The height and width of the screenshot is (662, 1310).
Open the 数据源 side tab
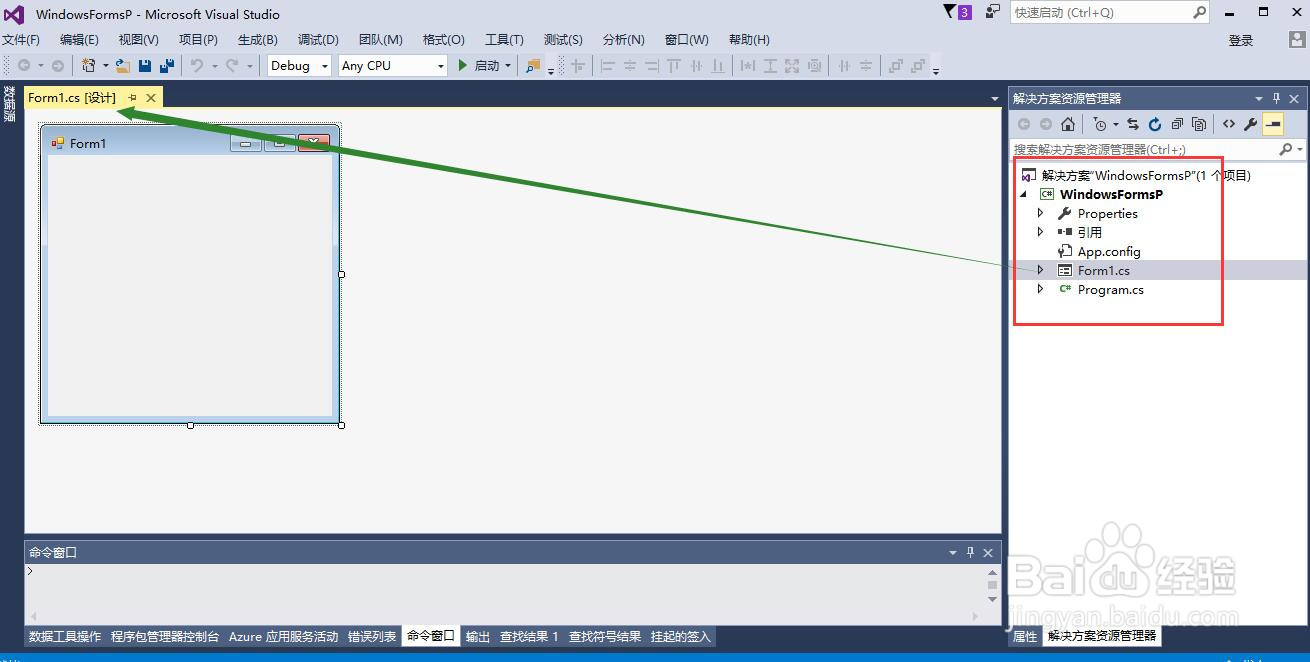click(9, 104)
